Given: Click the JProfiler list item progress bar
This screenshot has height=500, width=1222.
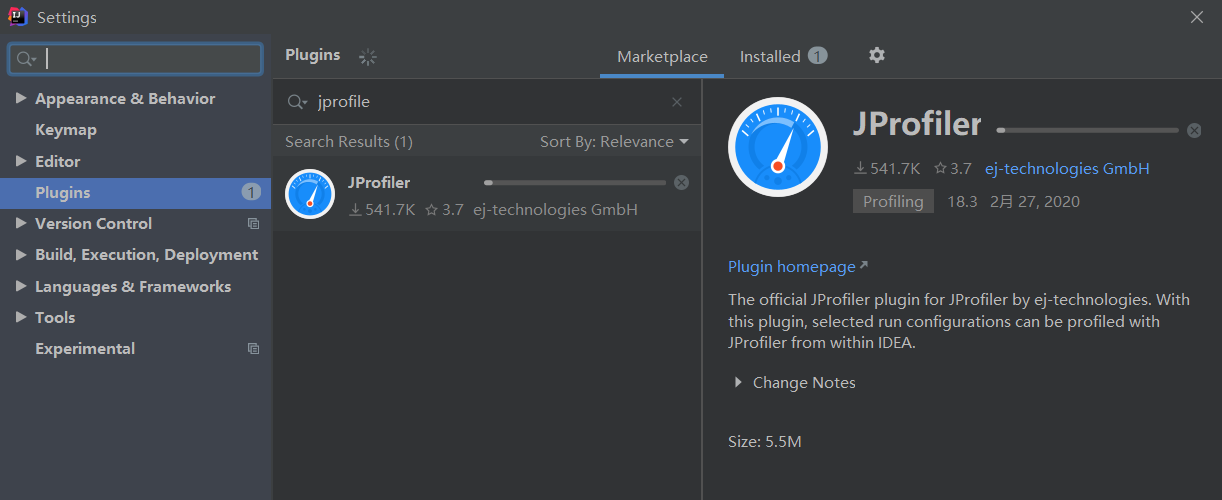Looking at the screenshot, I should pyautogui.click(x=575, y=182).
